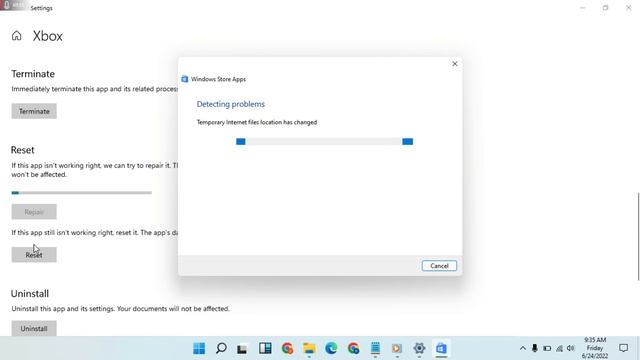Screen dimensions: 640x360
Task: Click the Uninstall button
Action: [x=34, y=328]
